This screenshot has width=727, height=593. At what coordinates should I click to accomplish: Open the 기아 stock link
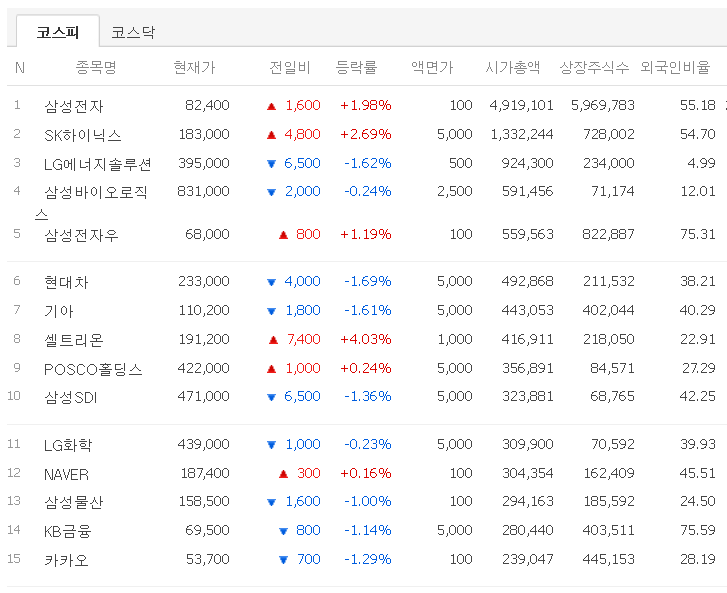click(x=59, y=311)
